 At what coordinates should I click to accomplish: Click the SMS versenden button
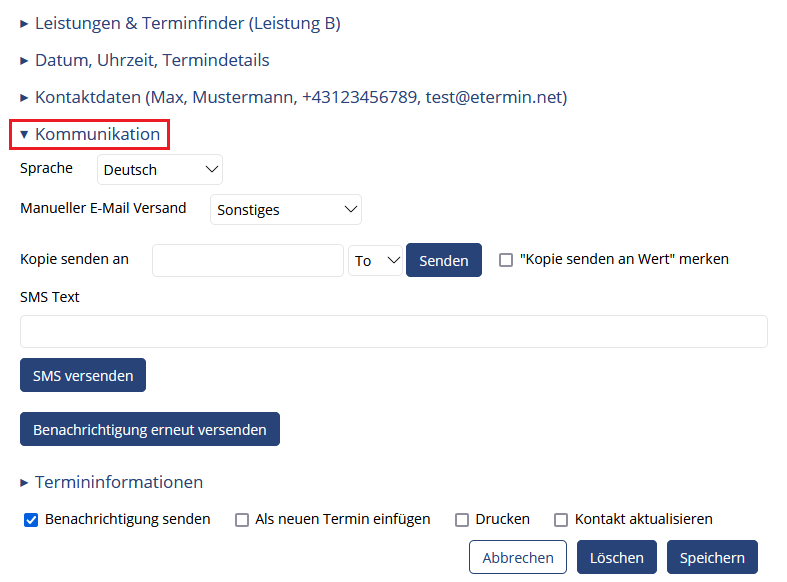[83, 375]
